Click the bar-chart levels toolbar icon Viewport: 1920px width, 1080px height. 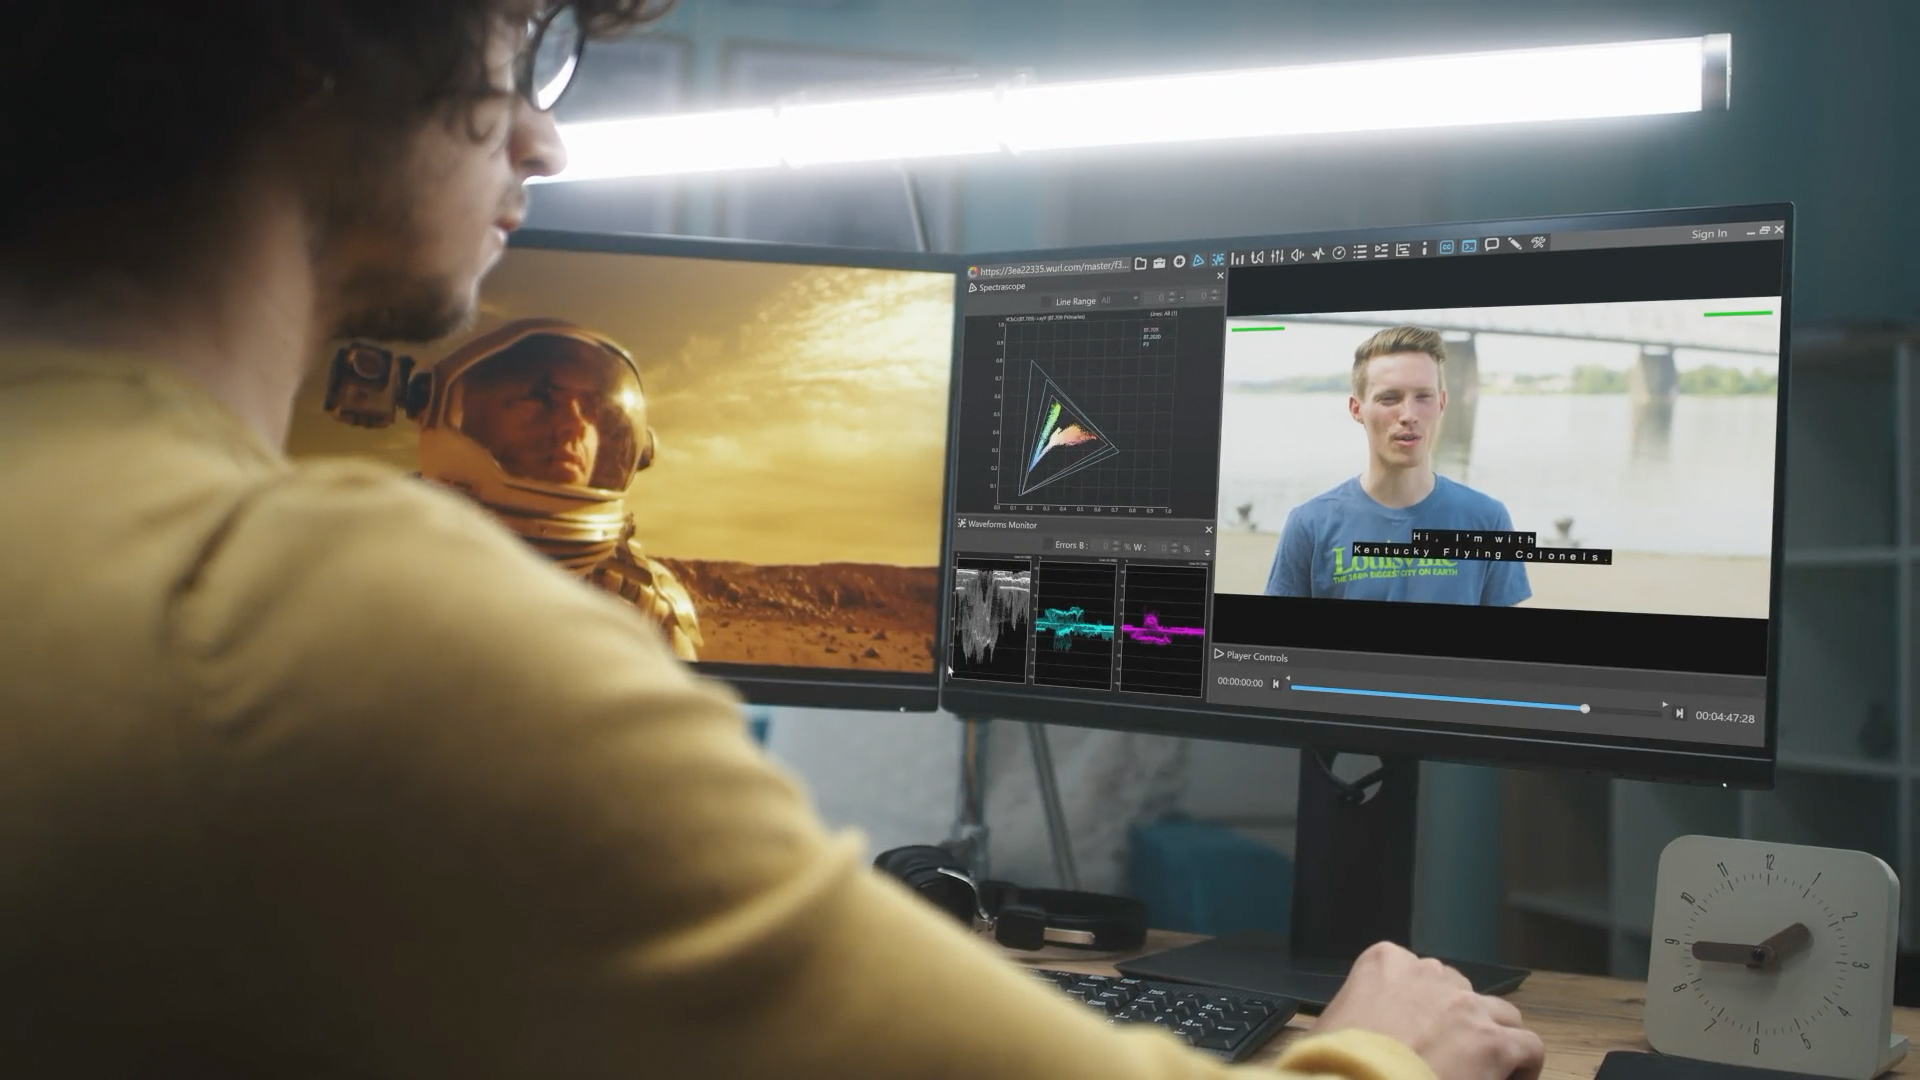[1237, 258]
